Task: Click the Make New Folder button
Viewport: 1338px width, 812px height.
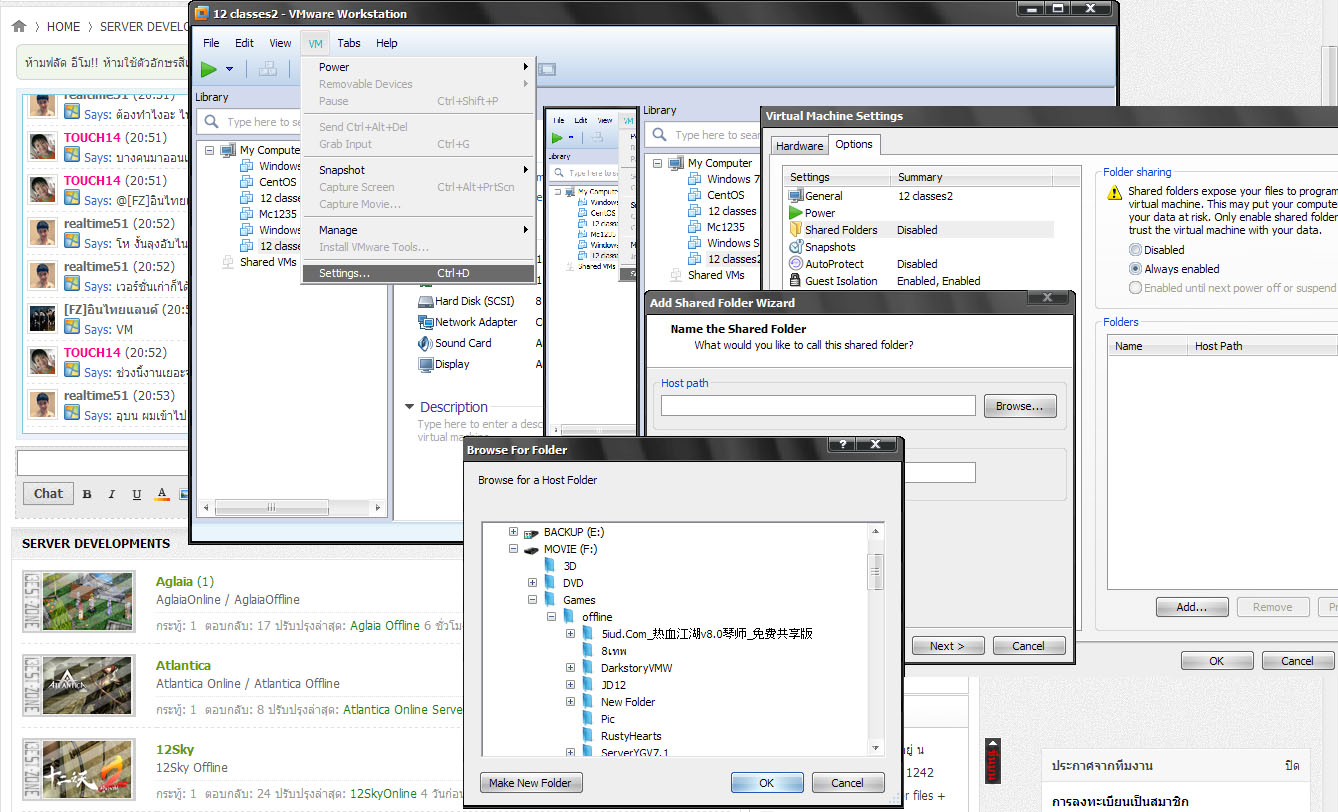Action: 530,783
